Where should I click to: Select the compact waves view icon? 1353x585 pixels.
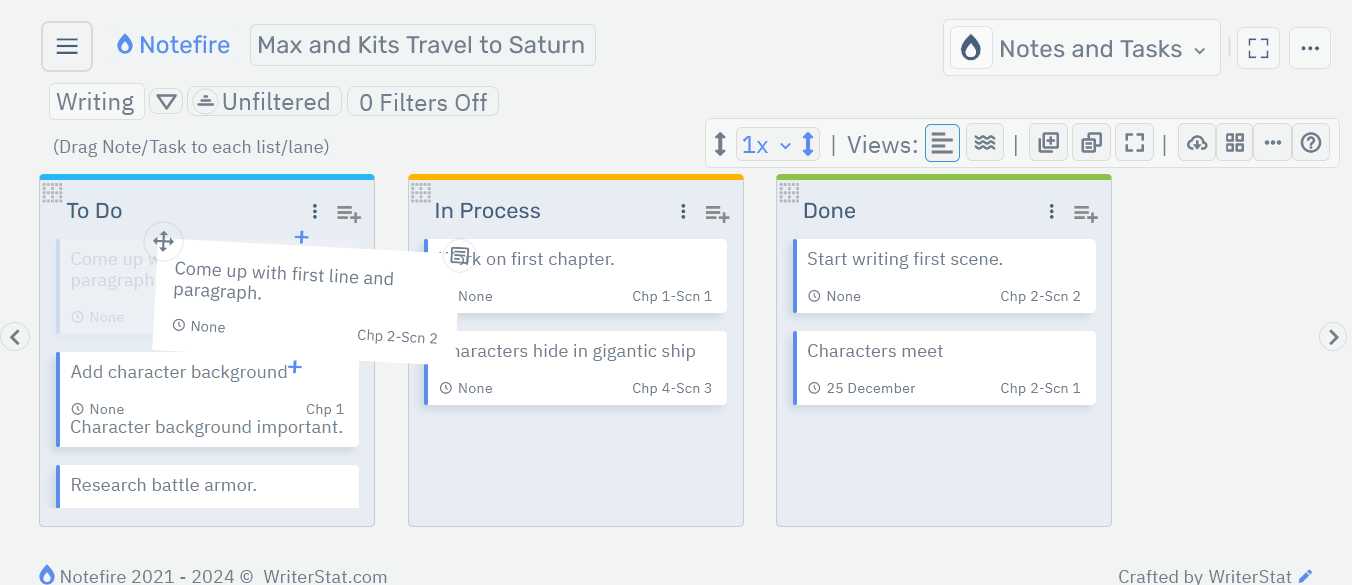pos(984,142)
